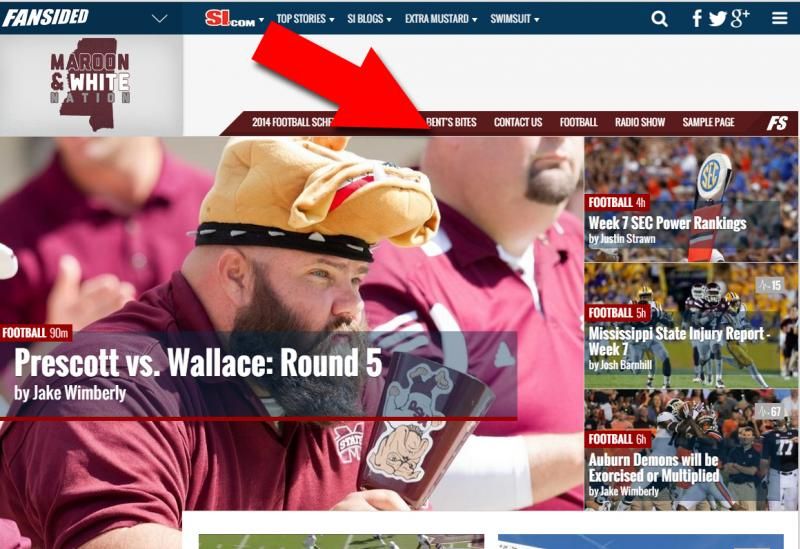
Task: Open the search magnifier icon
Action: (x=659, y=19)
